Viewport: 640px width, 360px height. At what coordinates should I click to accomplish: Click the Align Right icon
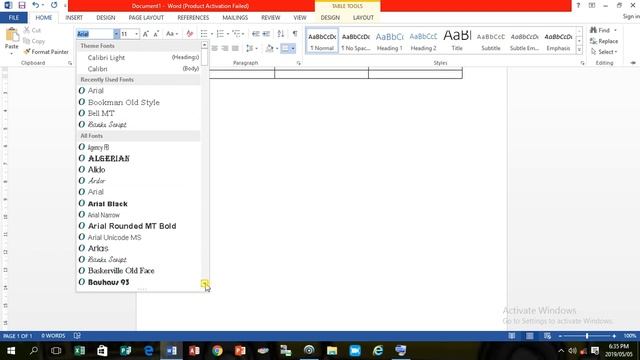tap(225, 48)
